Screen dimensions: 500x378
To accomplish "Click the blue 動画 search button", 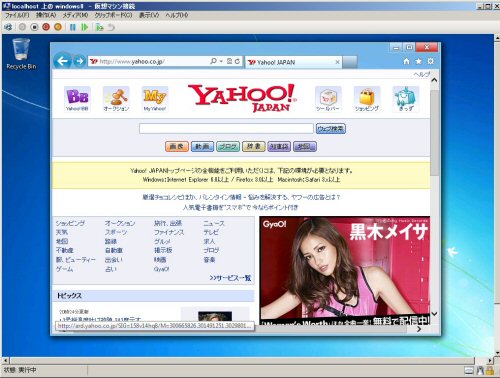I will pos(202,146).
